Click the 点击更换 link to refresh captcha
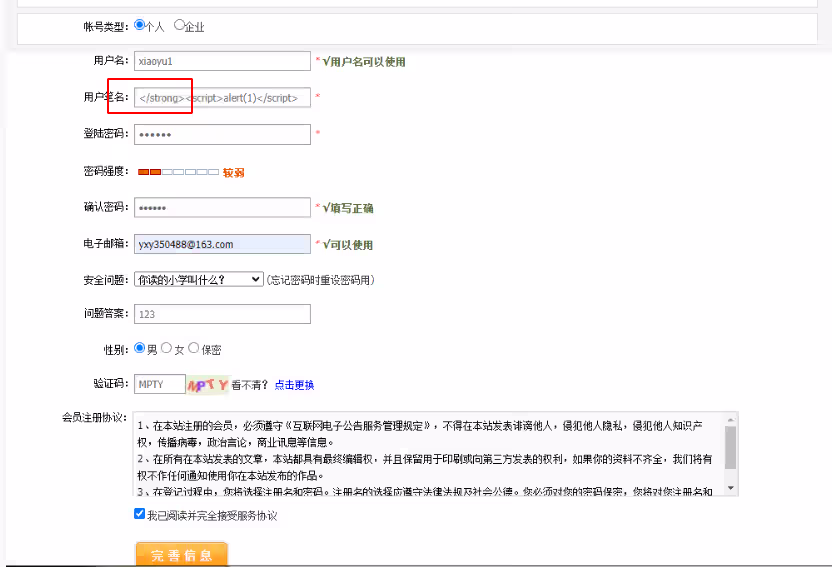832x567 pixels. click(294, 385)
